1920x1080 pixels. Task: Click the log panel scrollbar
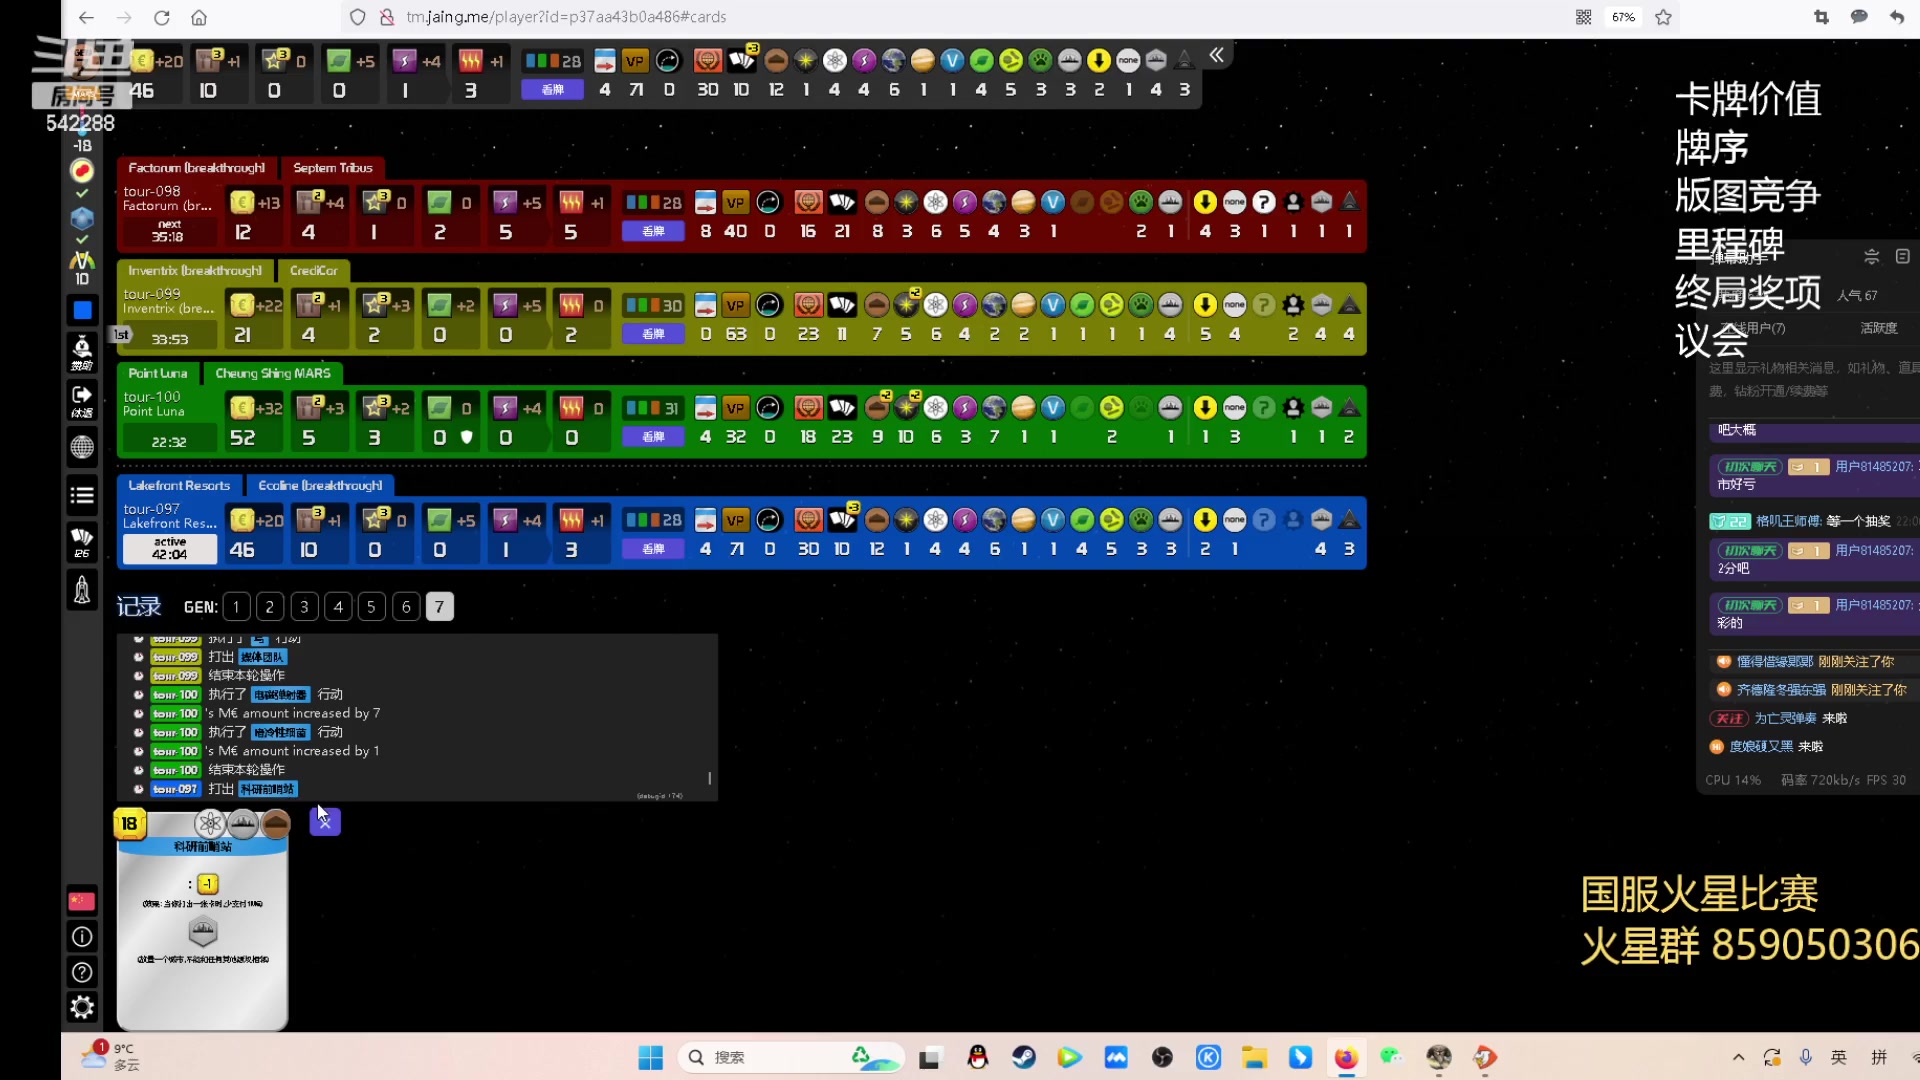709,778
